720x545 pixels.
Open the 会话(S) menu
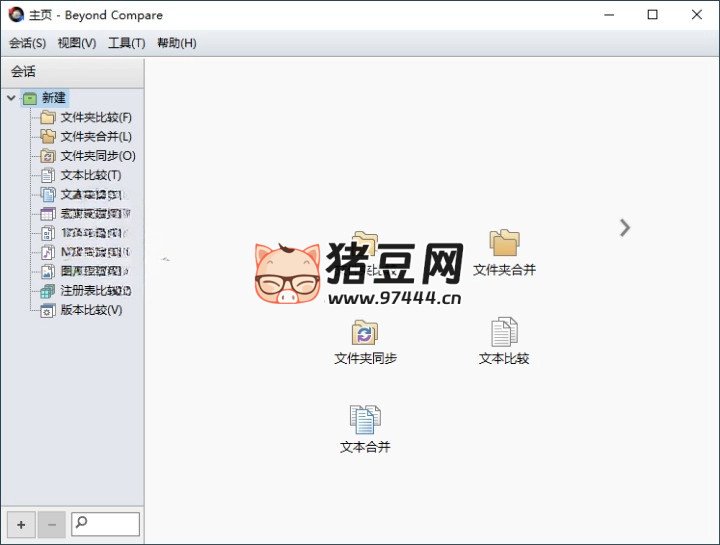(x=28, y=43)
